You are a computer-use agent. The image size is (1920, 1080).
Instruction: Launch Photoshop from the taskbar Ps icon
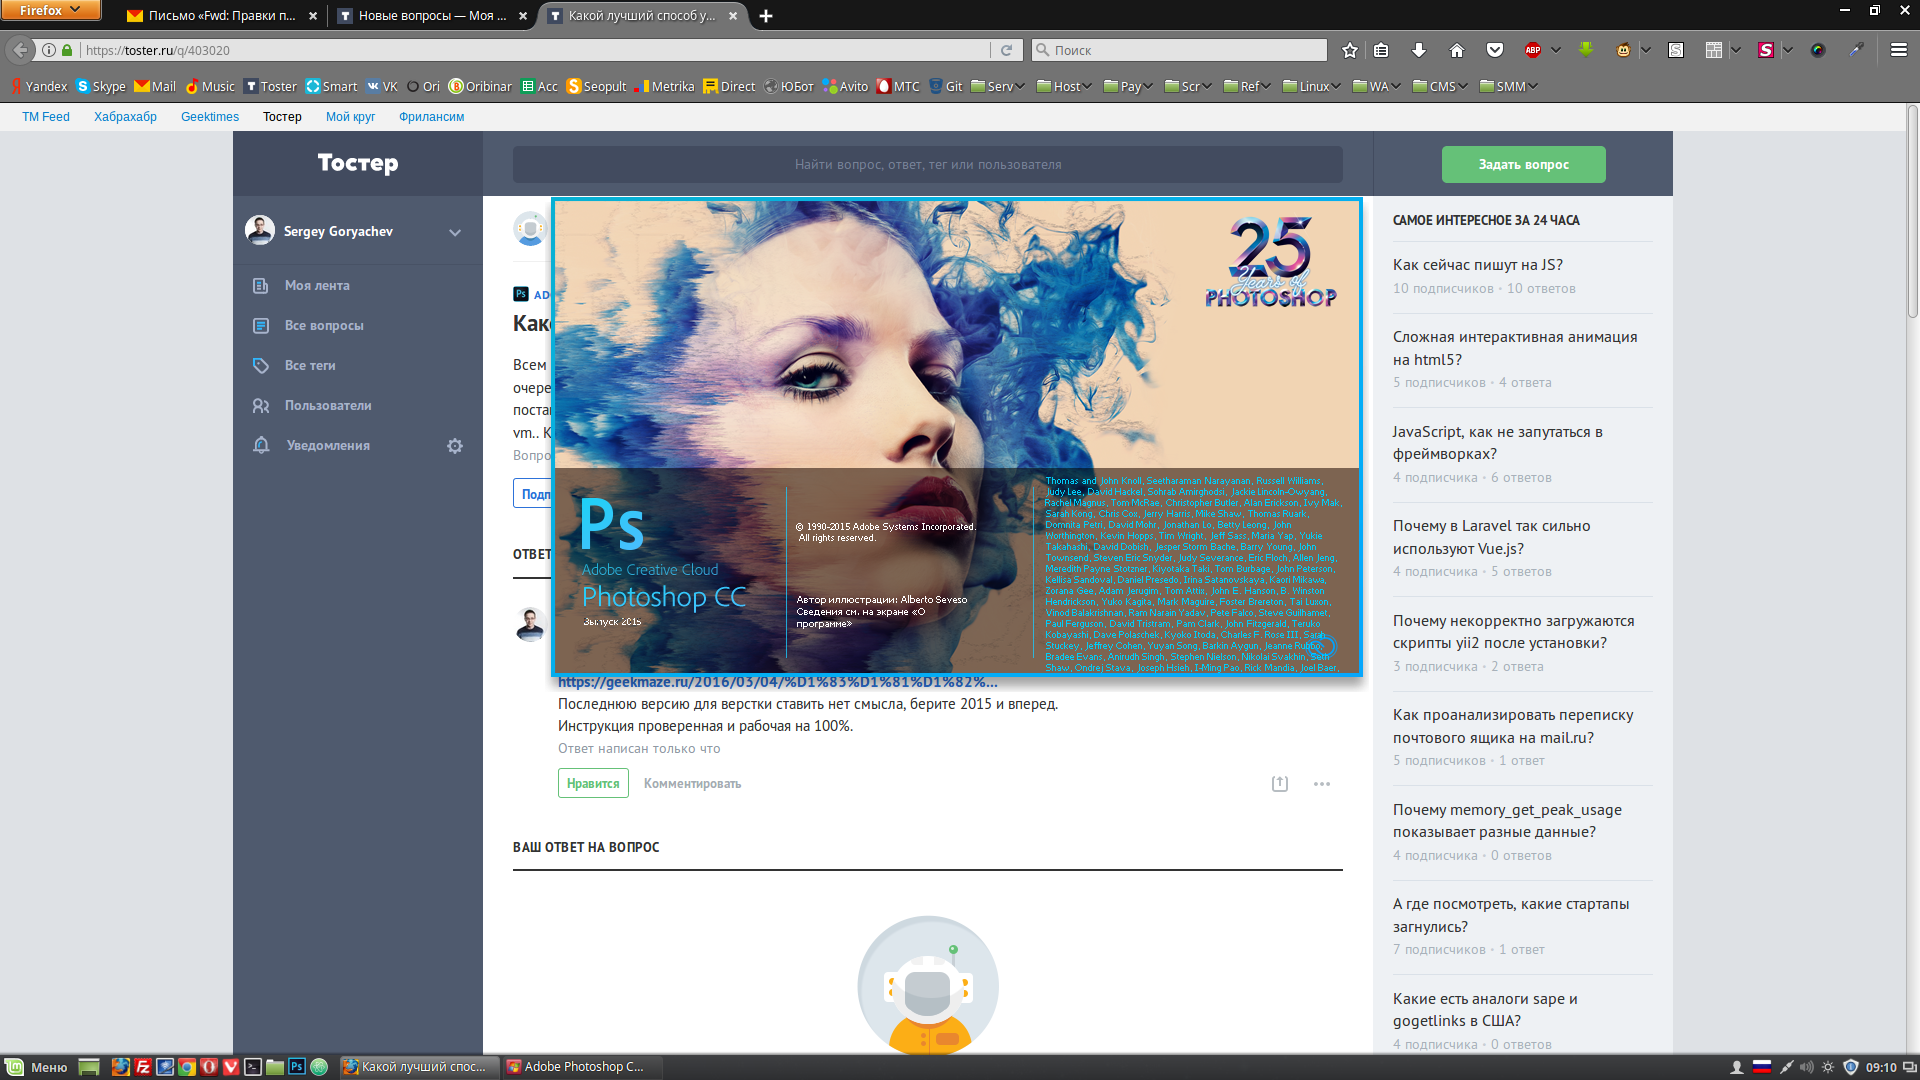coord(297,1067)
